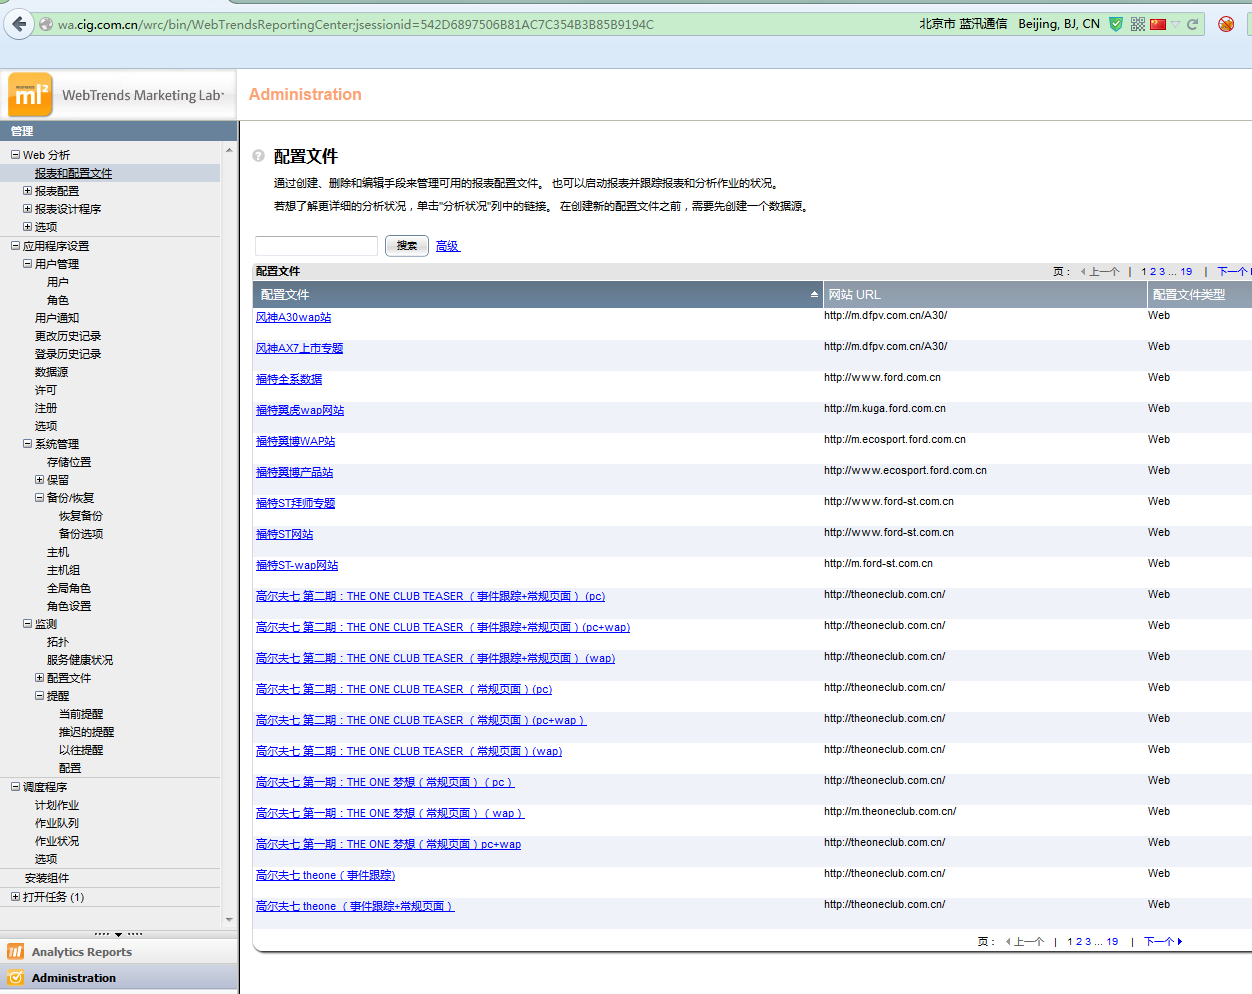Click the sidebar scrollbar up arrow
The height and width of the screenshot is (994, 1252).
pos(229,151)
